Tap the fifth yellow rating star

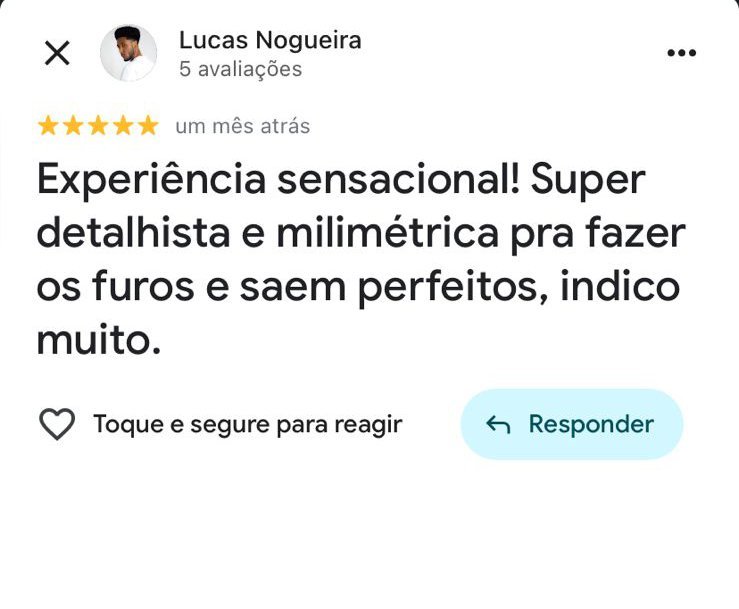(148, 126)
